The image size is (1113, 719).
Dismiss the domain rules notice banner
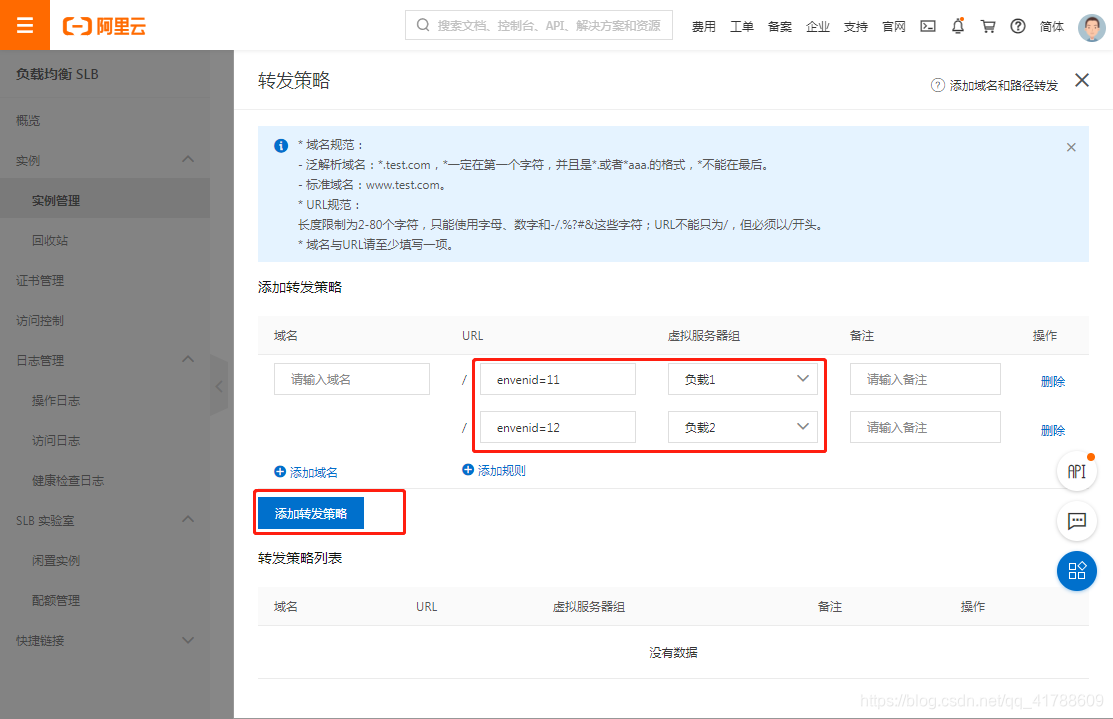point(1070,146)
